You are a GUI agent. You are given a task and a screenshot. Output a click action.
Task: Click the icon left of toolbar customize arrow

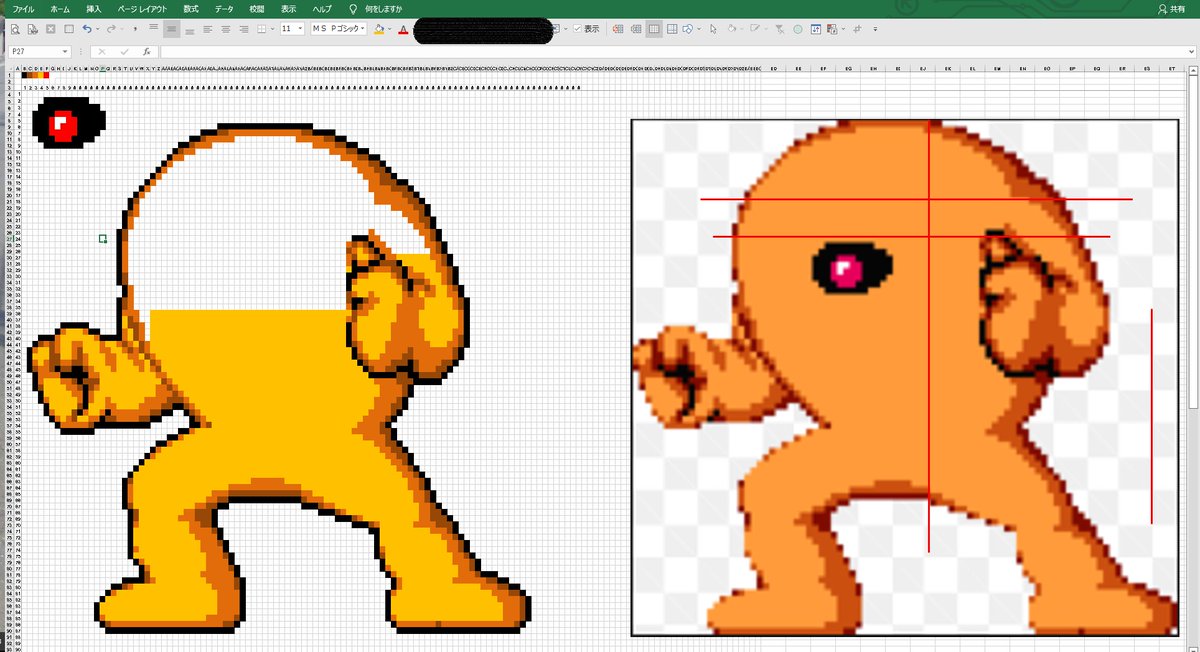(x=857, y=29)
